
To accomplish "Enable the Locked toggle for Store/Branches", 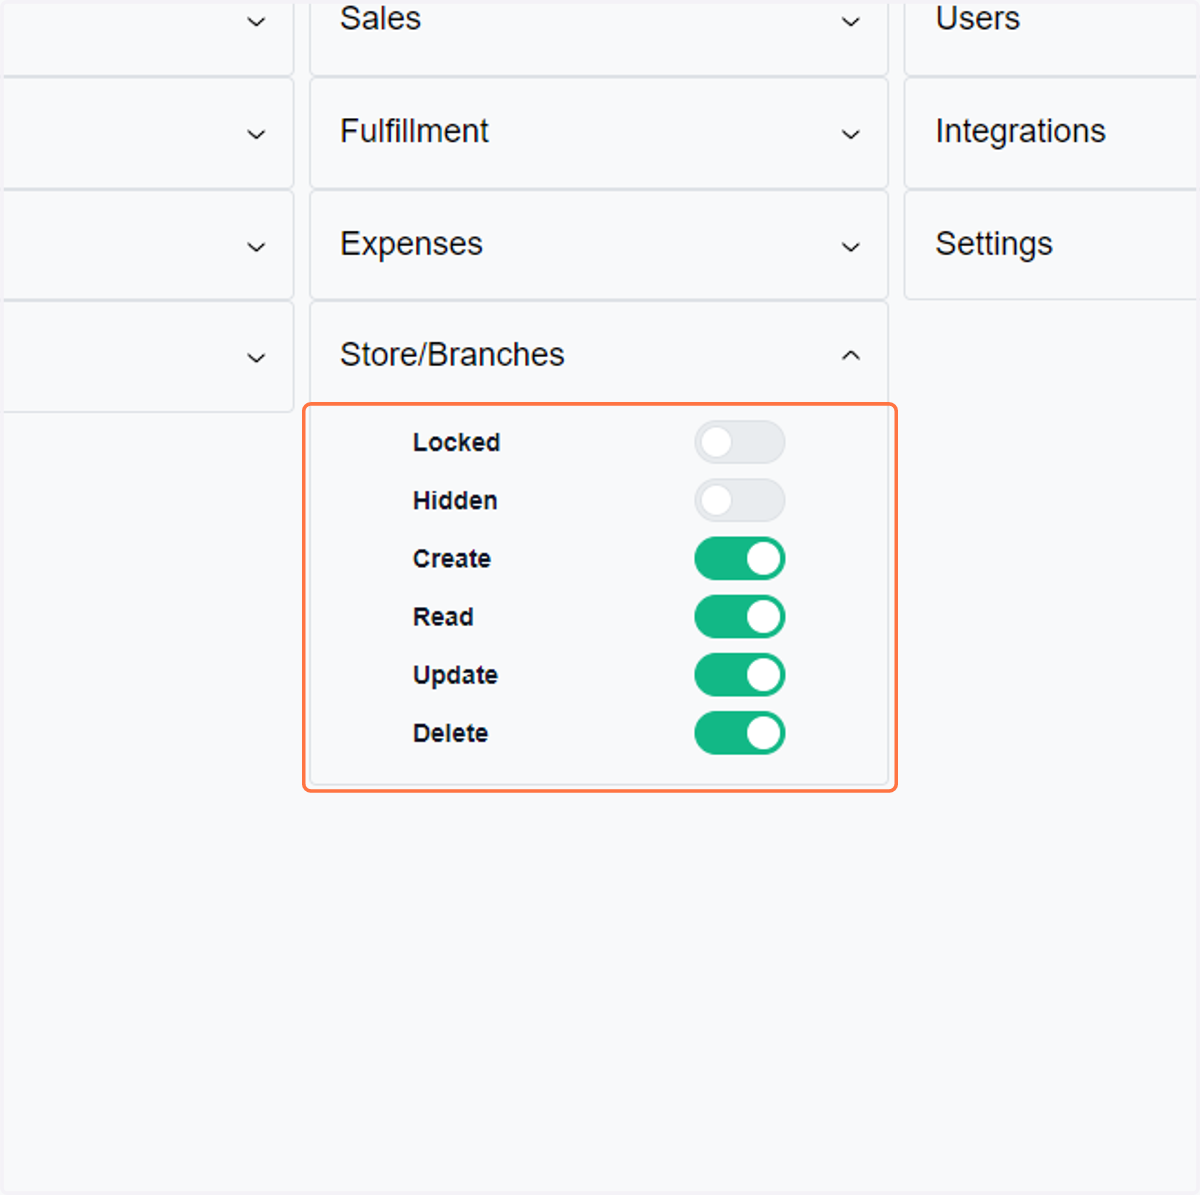I will tap(740, 442).
